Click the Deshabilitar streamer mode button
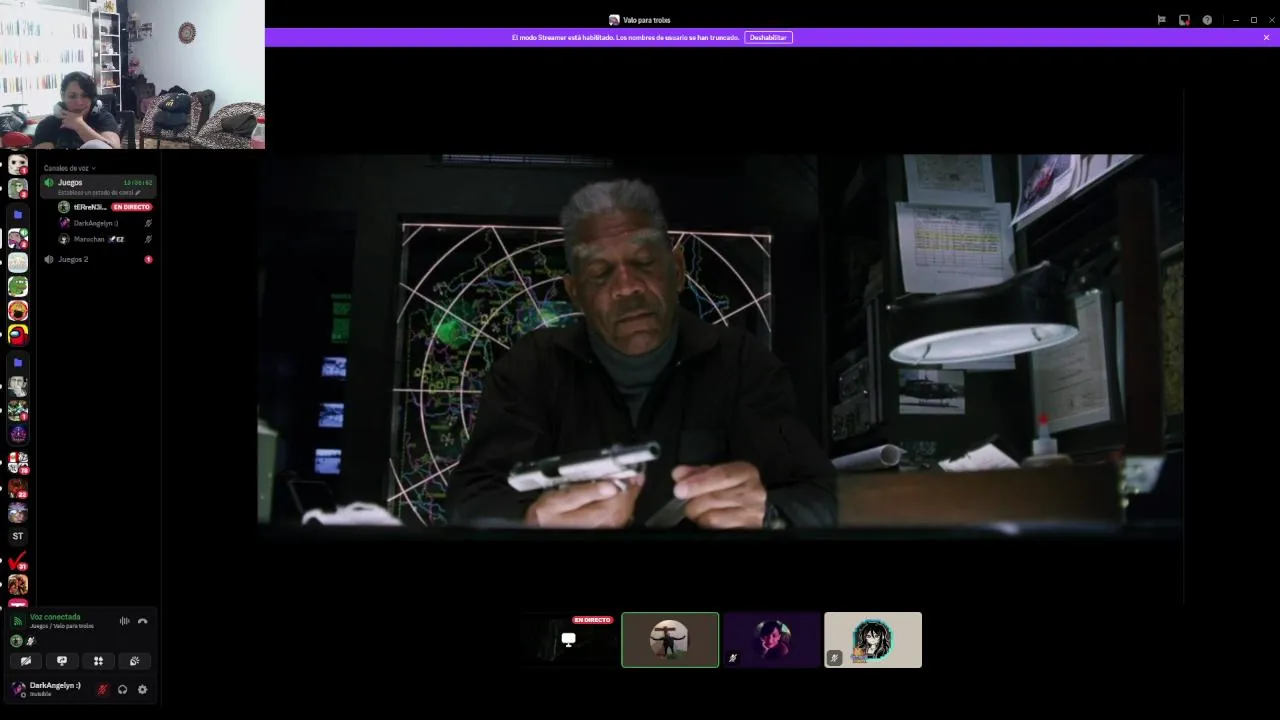1280x720 pixels. (768, 37)
